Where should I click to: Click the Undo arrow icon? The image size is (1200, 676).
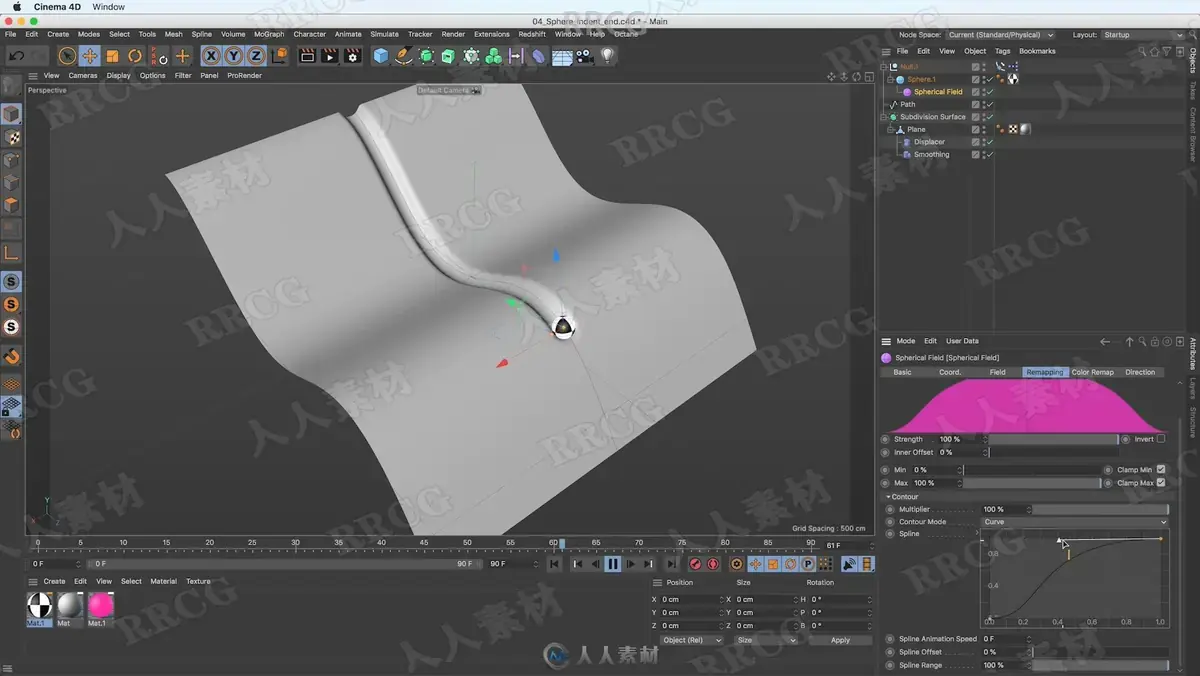(17, 56)
